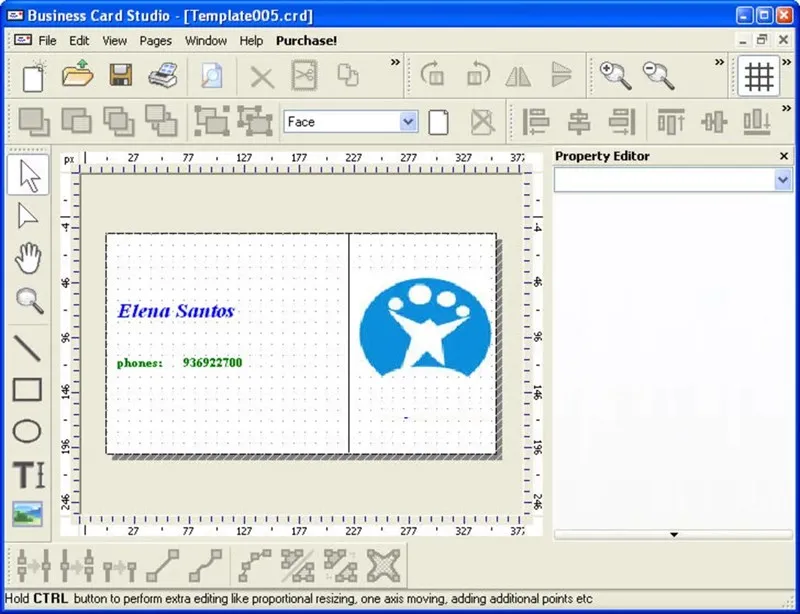The height and width of the screenshot is (614, 800).
Task: Flip the selected object horizontally
Action: 518,75
